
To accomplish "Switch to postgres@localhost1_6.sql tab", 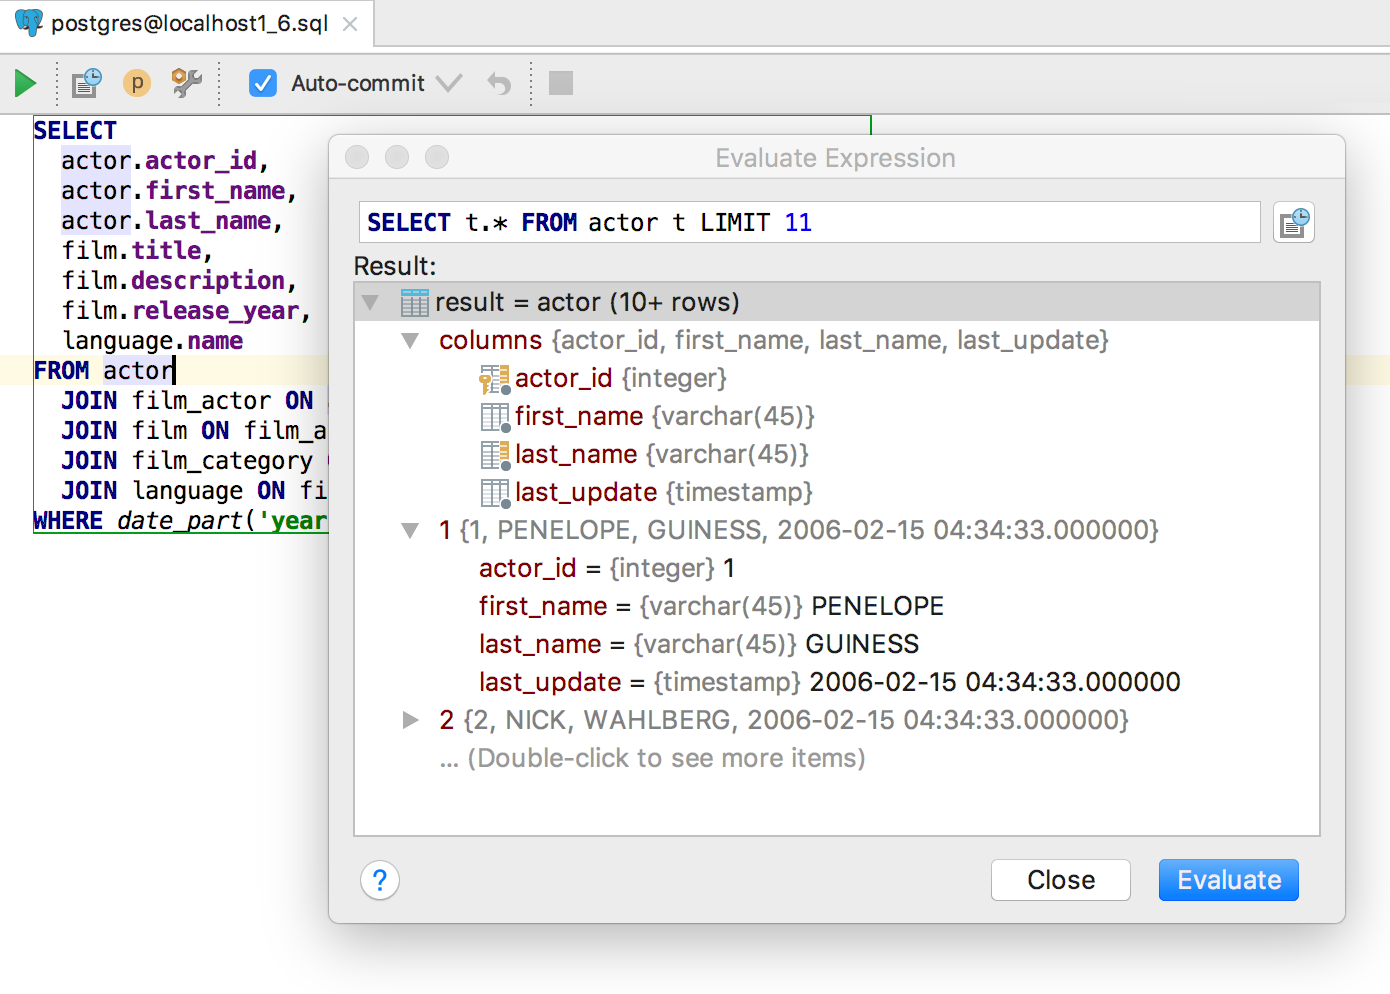I will [189, 23].
